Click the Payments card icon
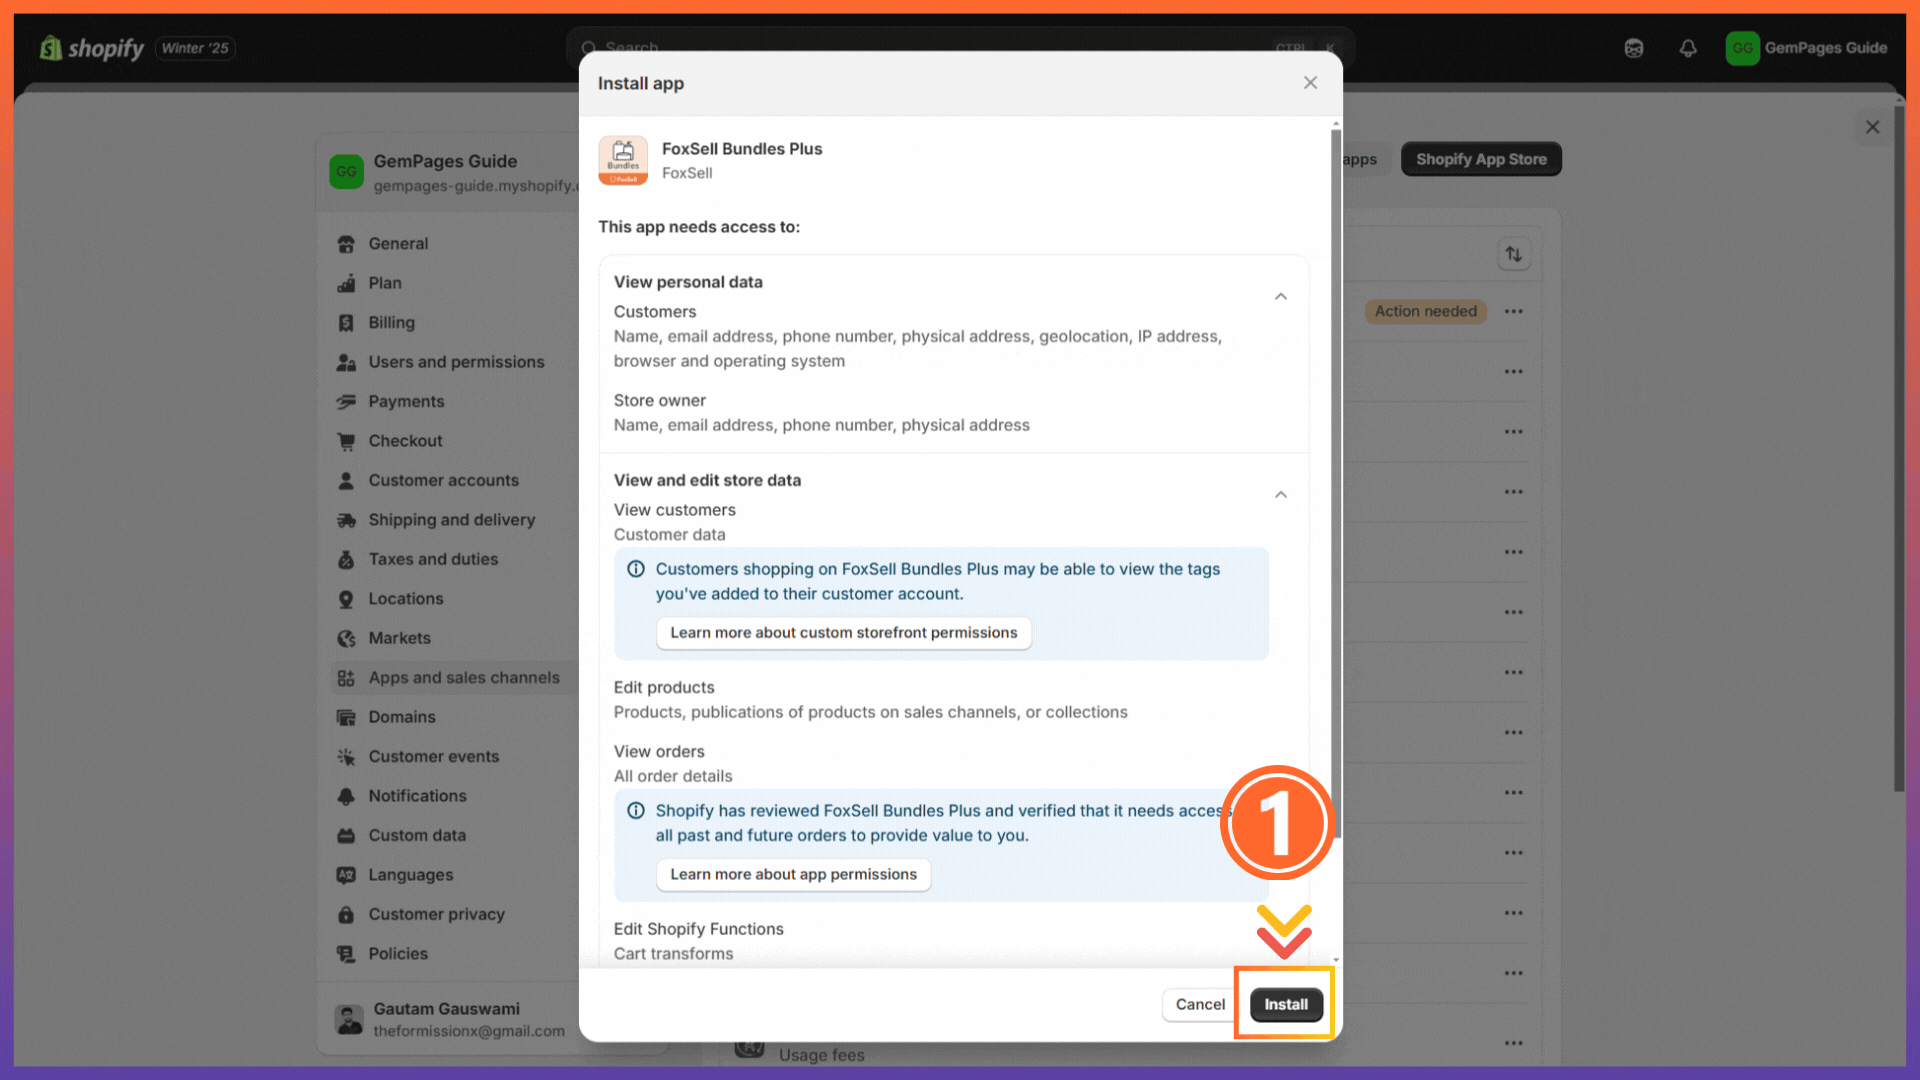This screenshot has height=1080, width=1920. pos(346,401)
